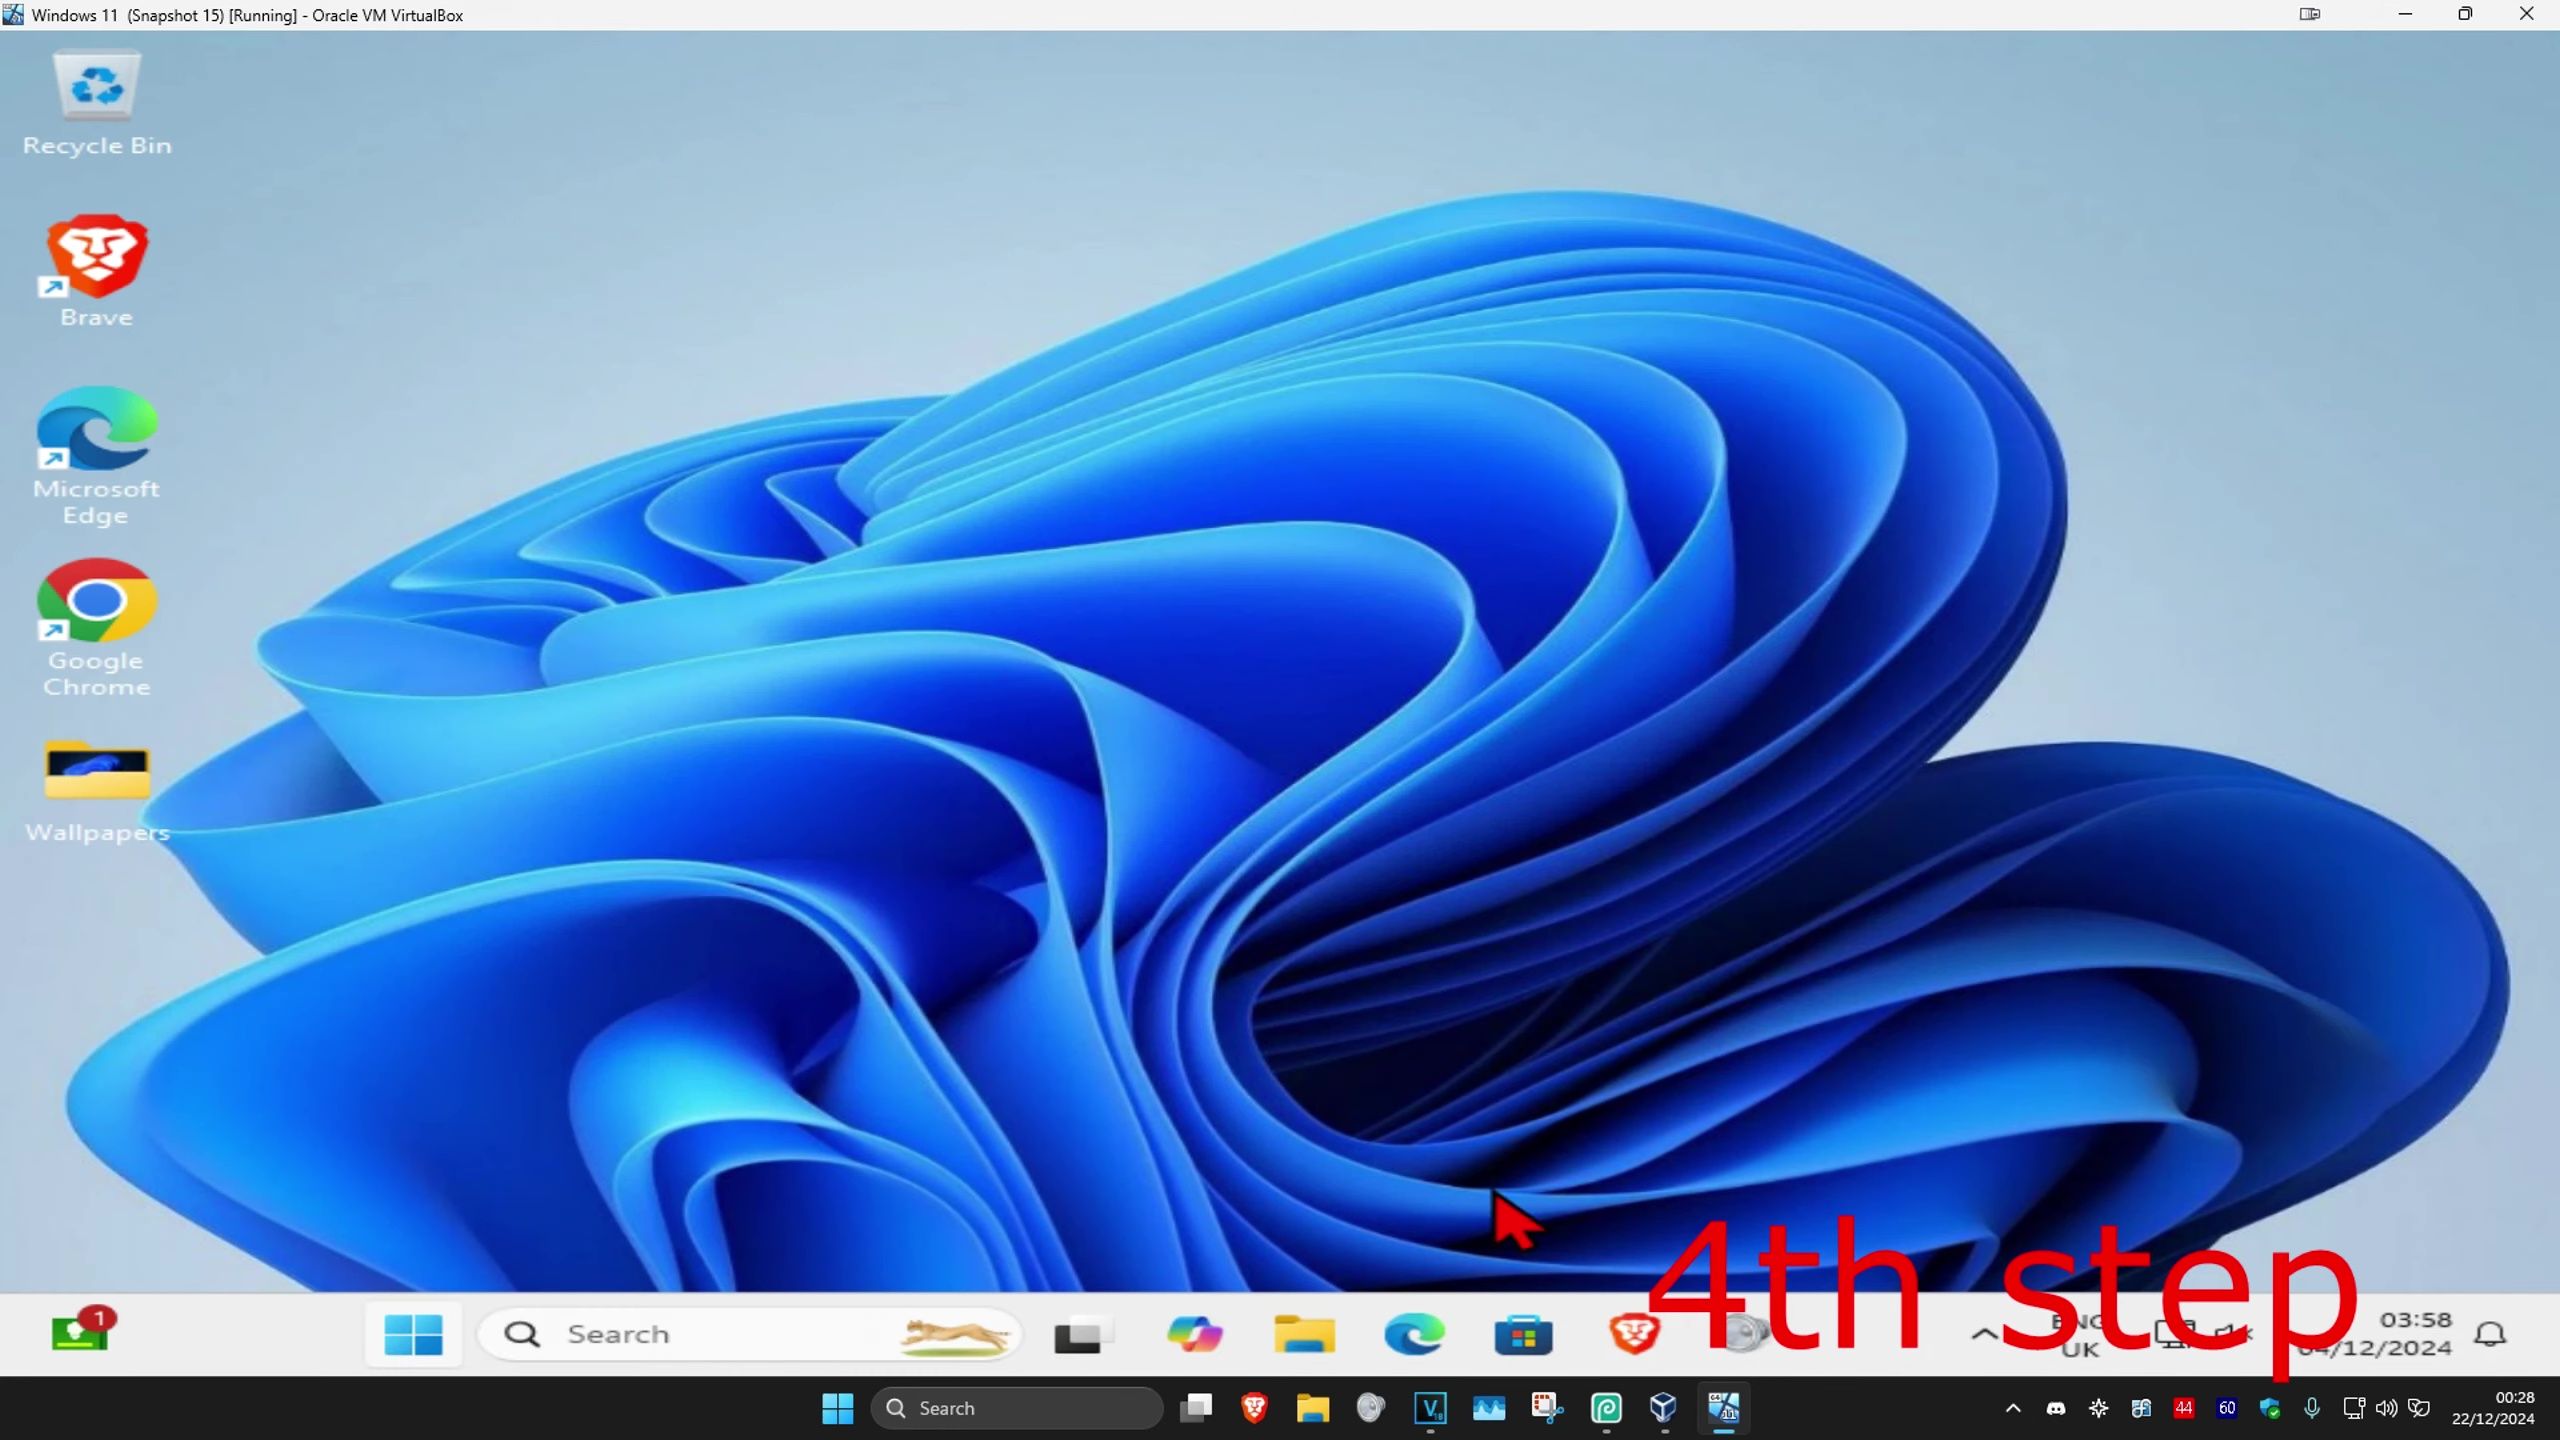Launch Brave from the host taskbar

(1254, 1408)
